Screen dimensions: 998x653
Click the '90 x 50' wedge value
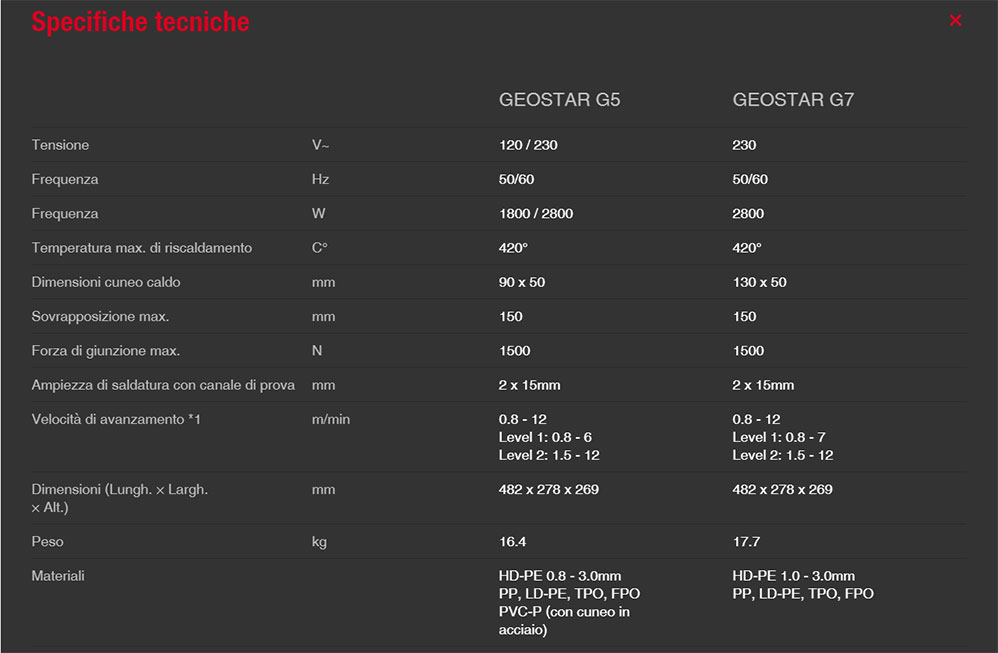tap(522, 283)
